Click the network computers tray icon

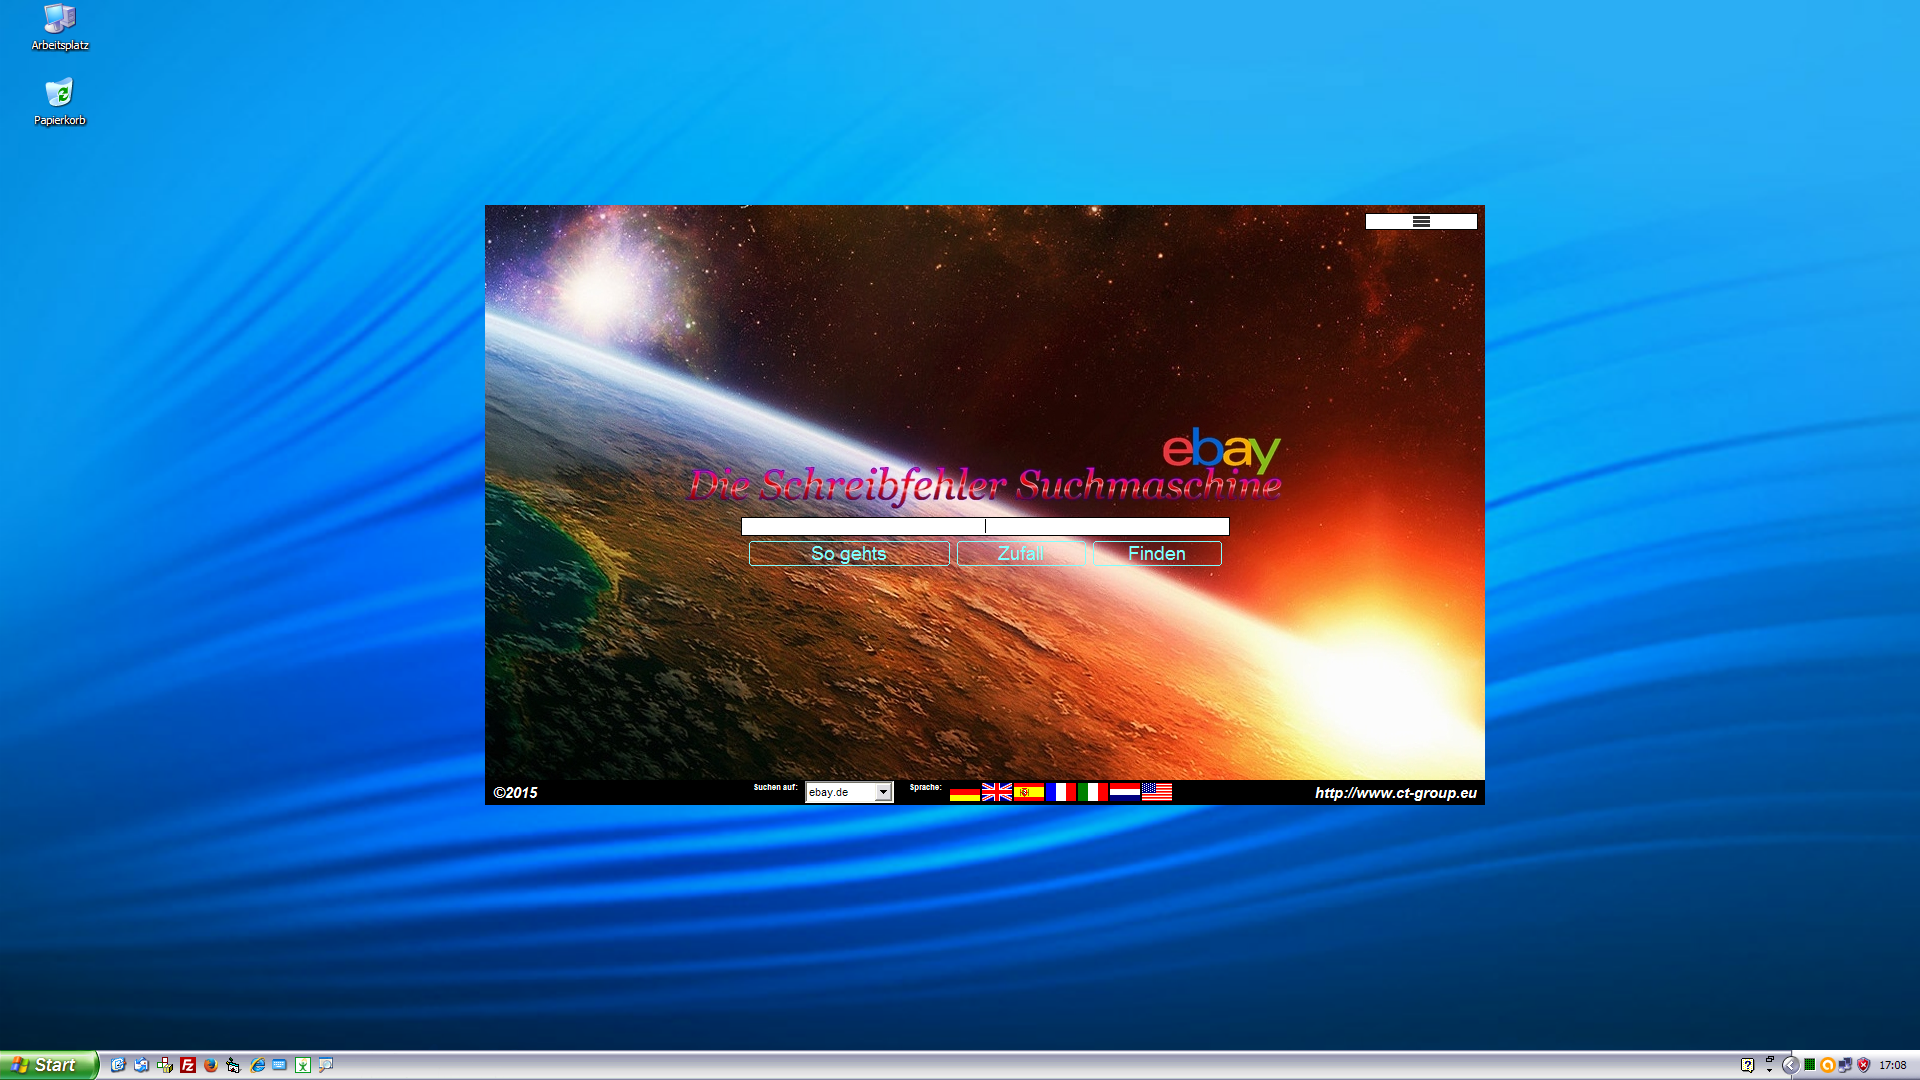coord(1846,1065)
